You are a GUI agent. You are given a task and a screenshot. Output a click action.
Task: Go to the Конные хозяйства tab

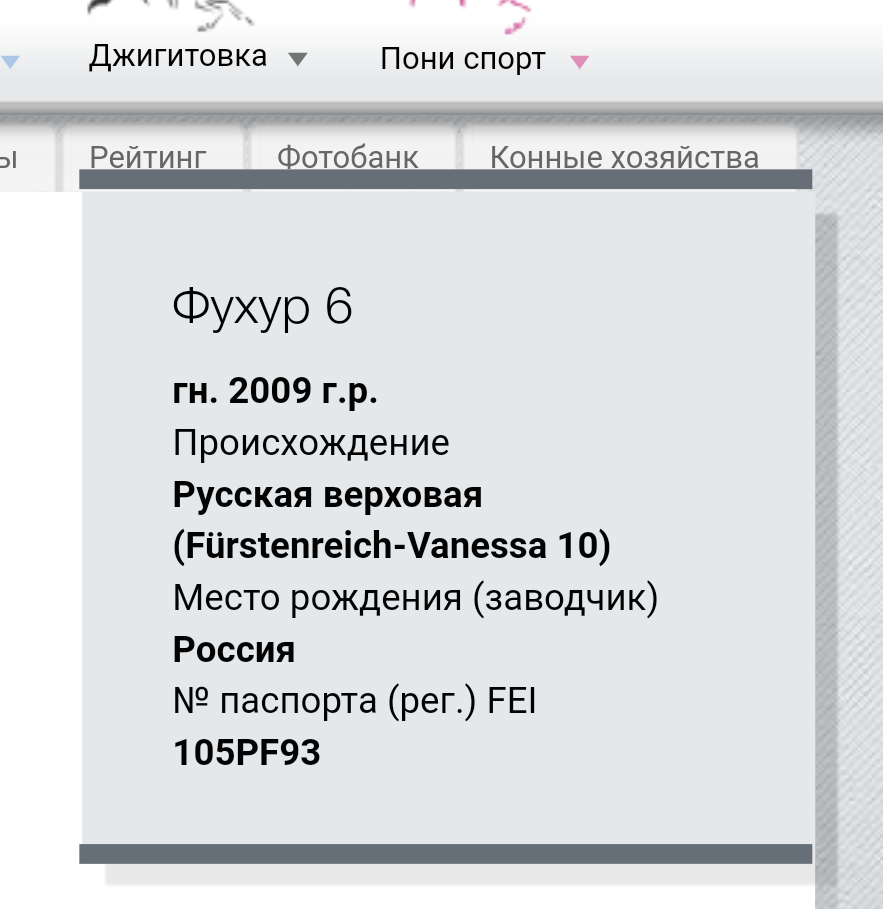pos(624,157)
